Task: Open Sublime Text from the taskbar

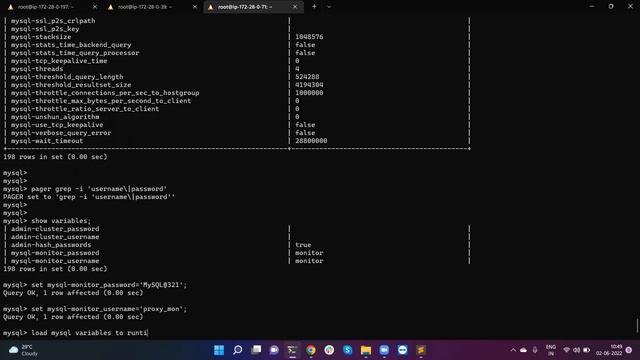Action: click(421, 350)
